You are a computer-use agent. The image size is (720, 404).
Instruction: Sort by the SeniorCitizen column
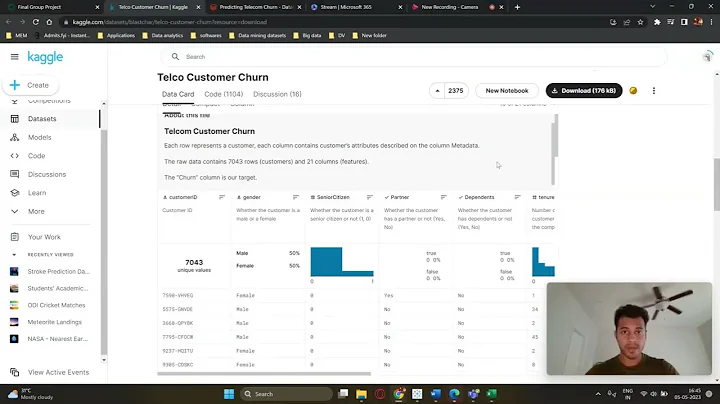(370, 197)
